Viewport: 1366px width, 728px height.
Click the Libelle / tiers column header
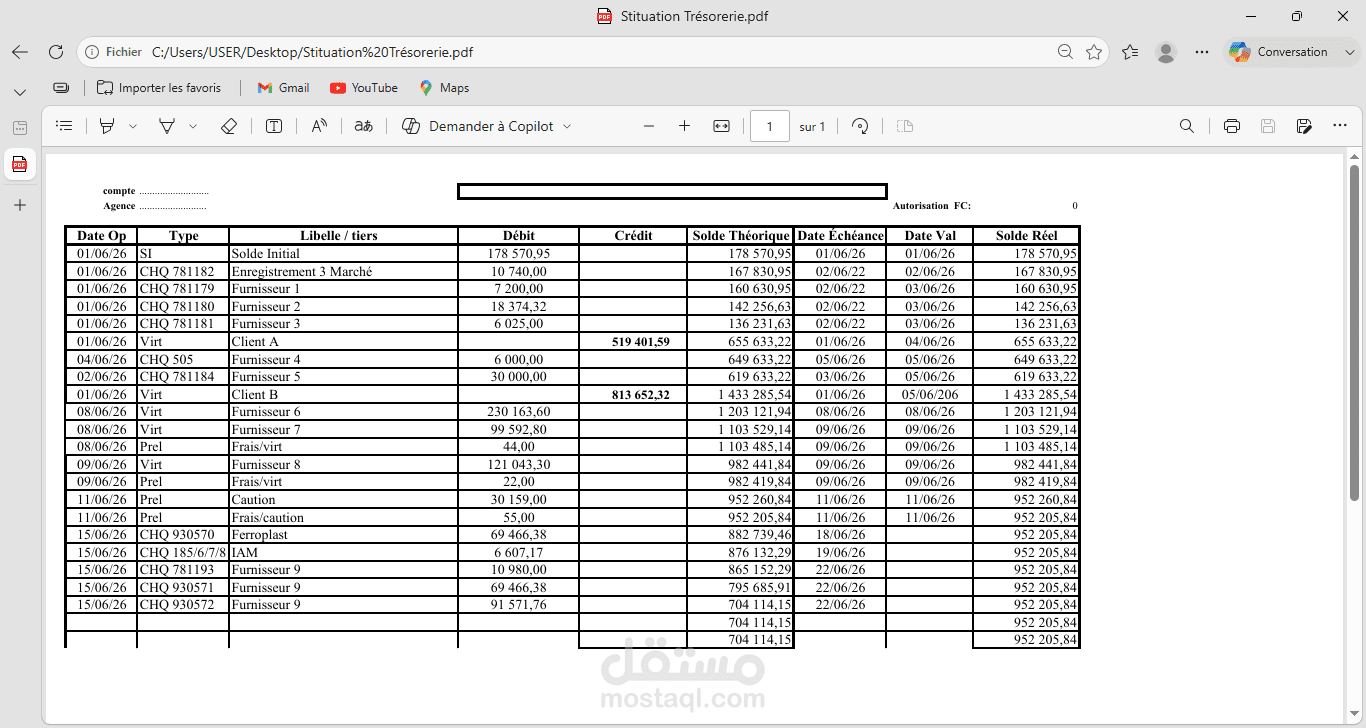coord(343,236)
